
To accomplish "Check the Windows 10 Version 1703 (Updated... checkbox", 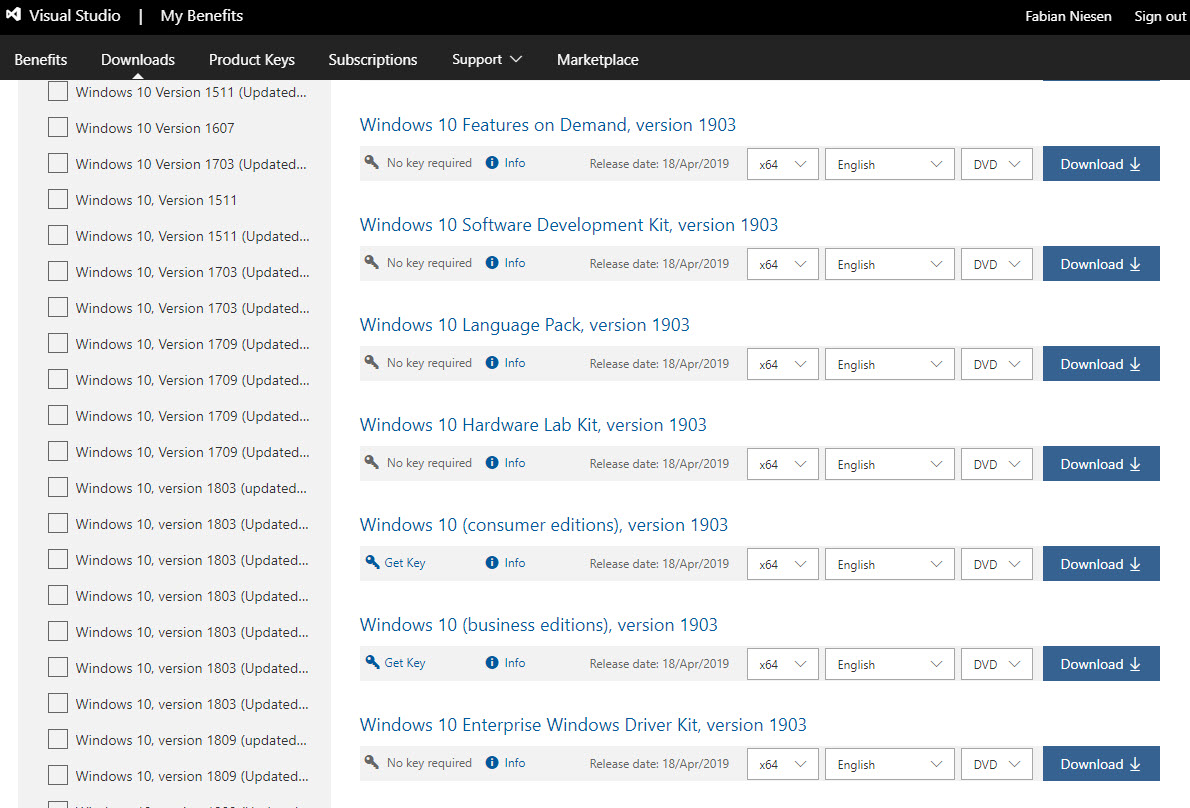I will pos(58,163).
